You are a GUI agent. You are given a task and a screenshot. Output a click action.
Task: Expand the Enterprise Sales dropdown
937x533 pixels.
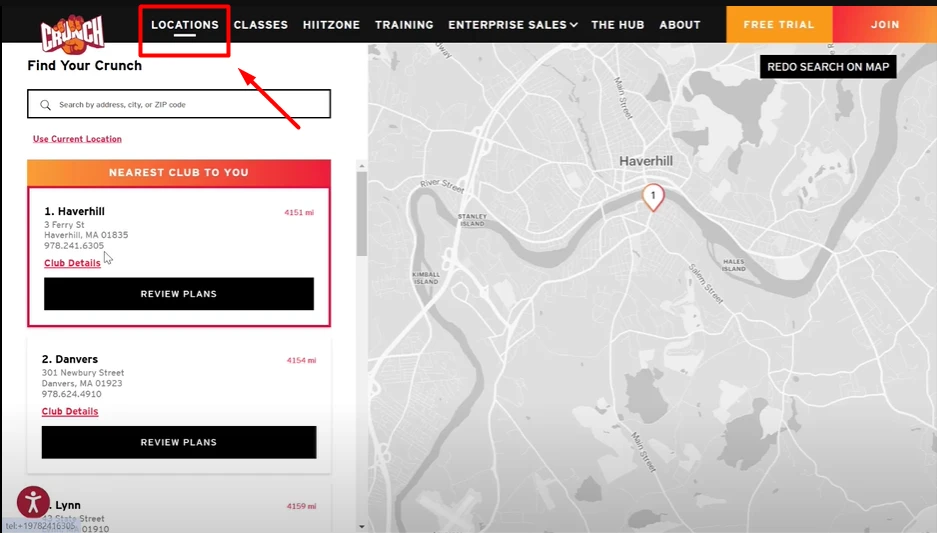point(513,25)
